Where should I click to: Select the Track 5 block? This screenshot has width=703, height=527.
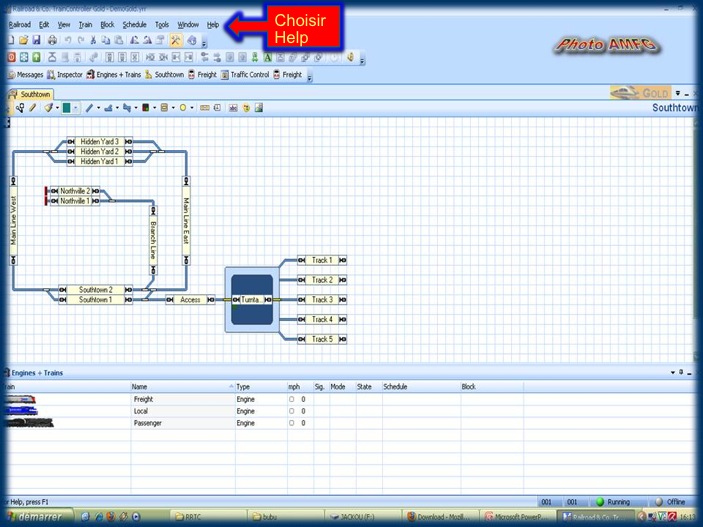[322, 339]
